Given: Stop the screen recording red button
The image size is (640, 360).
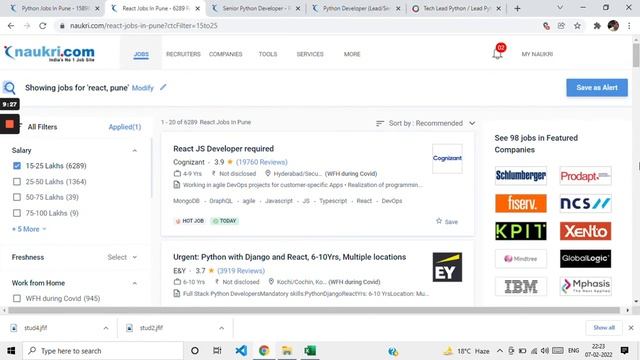Looking at the screenshot, I should point(9,124).
